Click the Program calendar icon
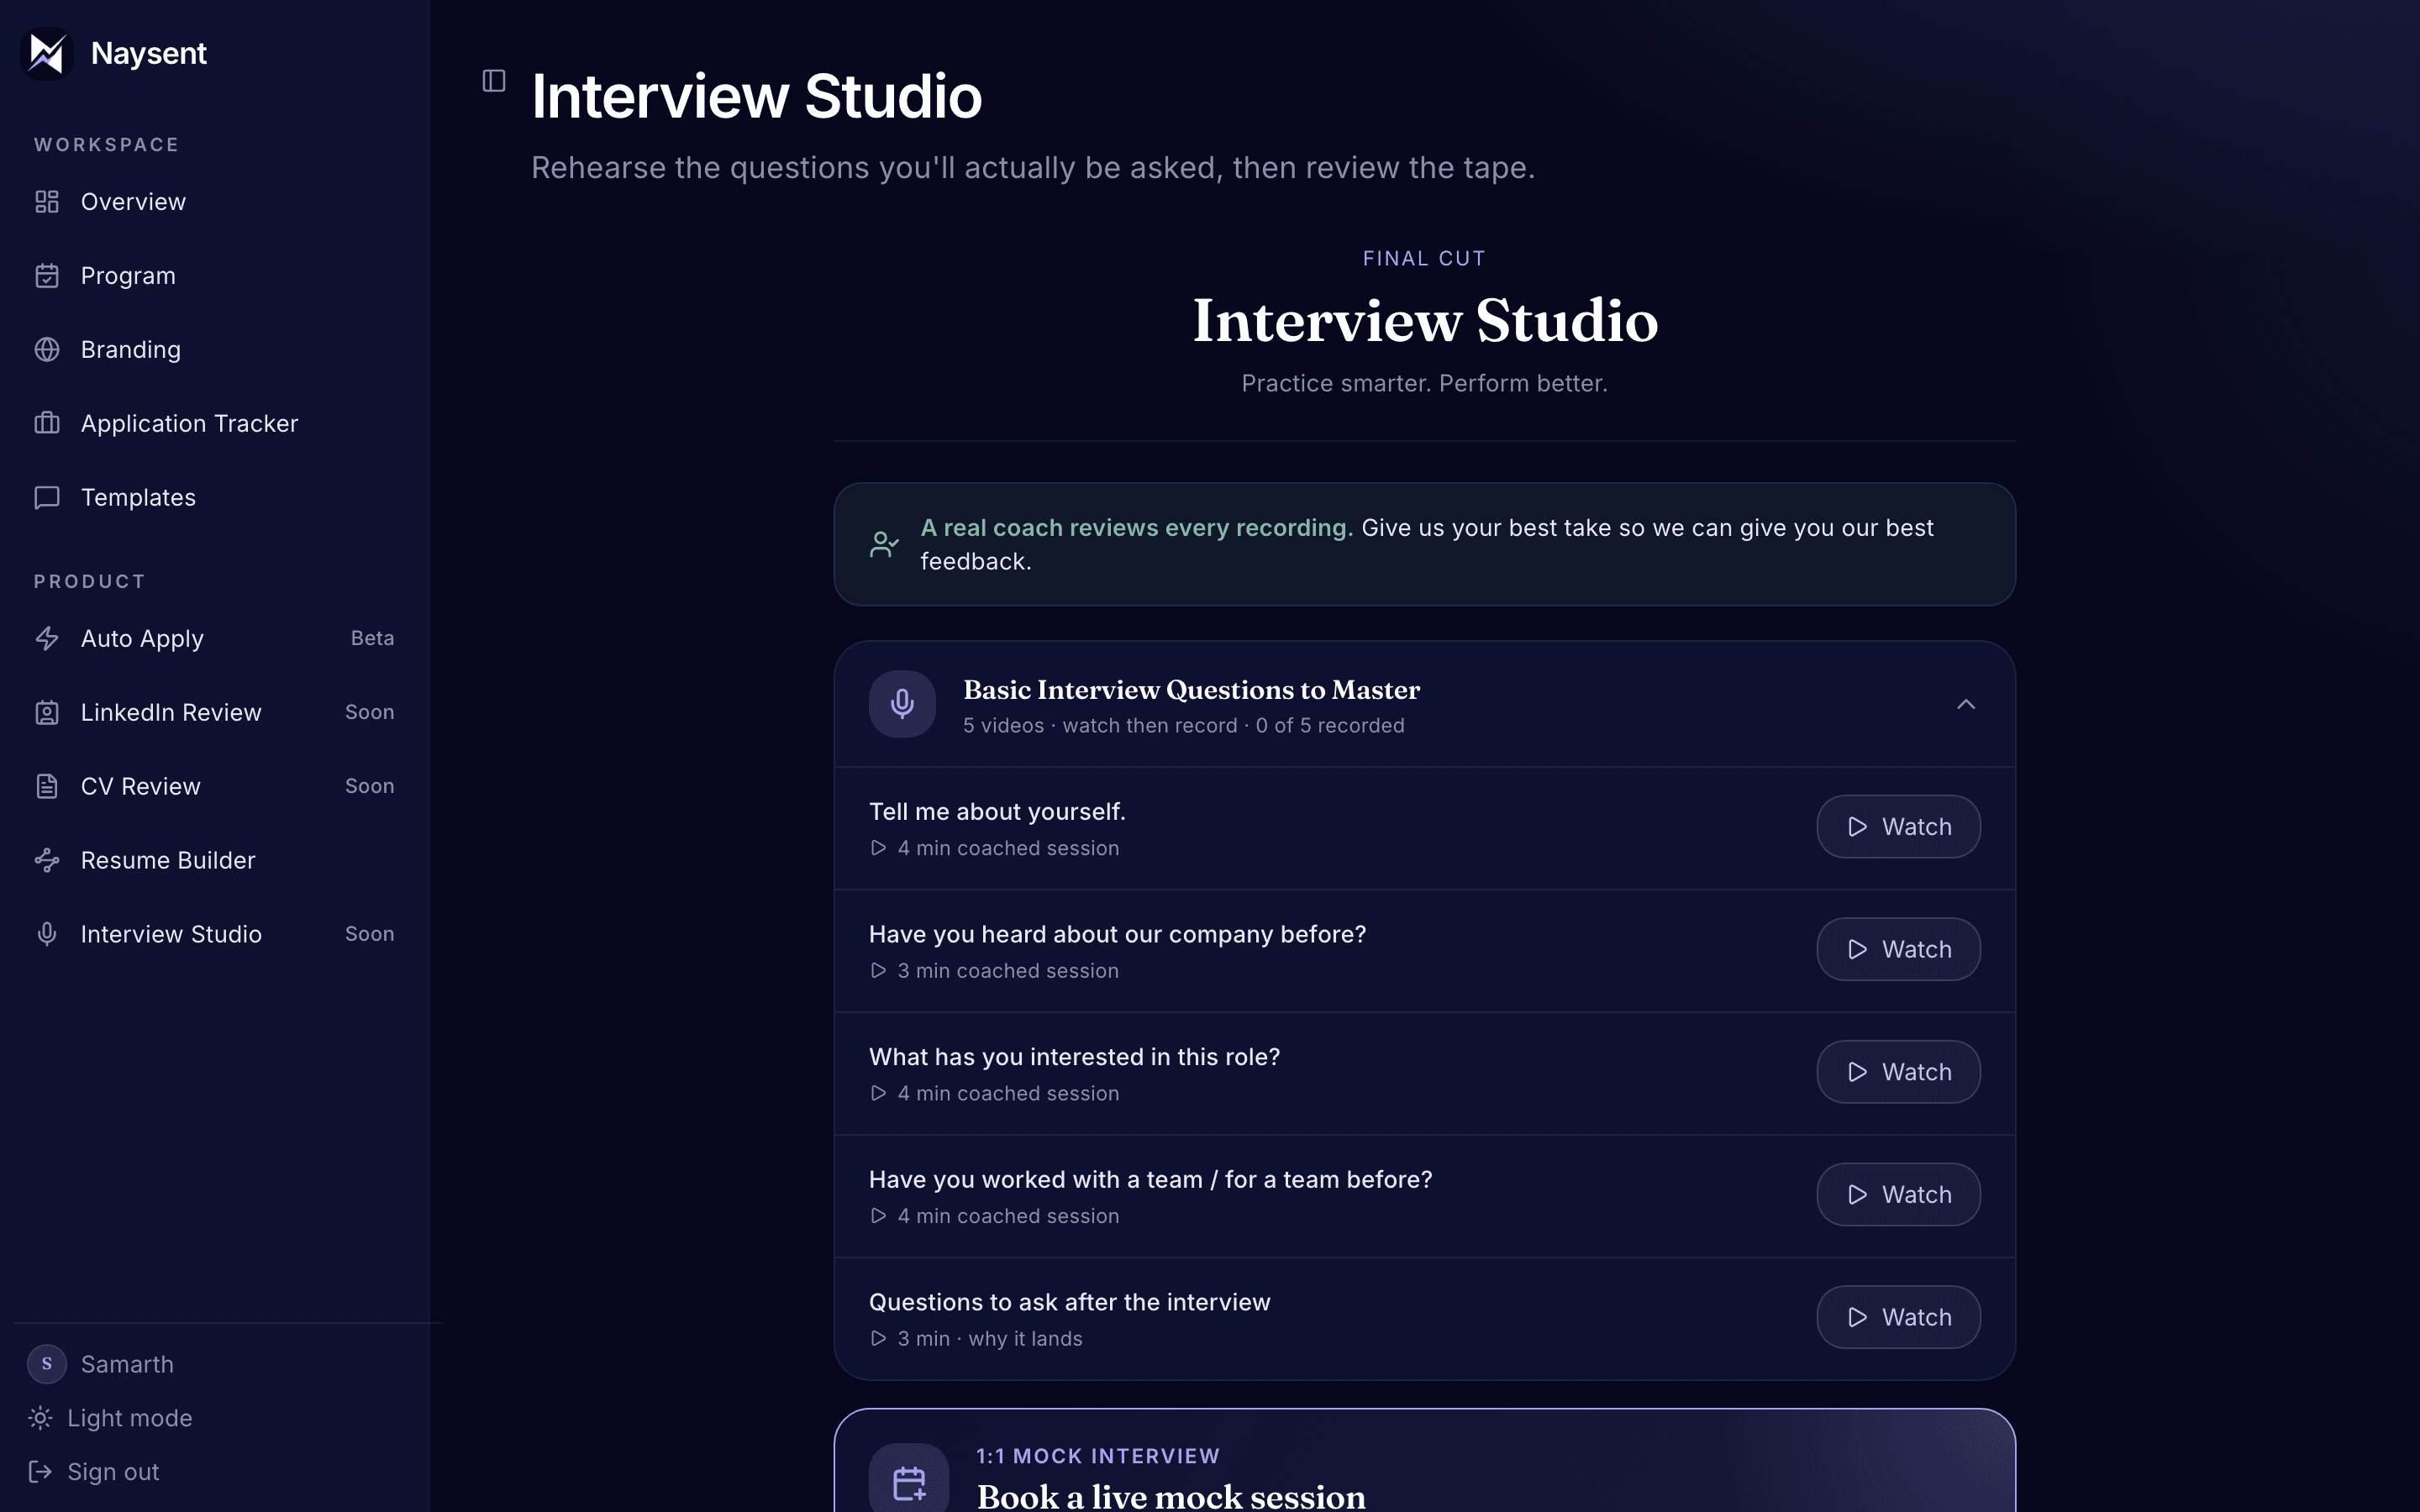 (47, 276)
